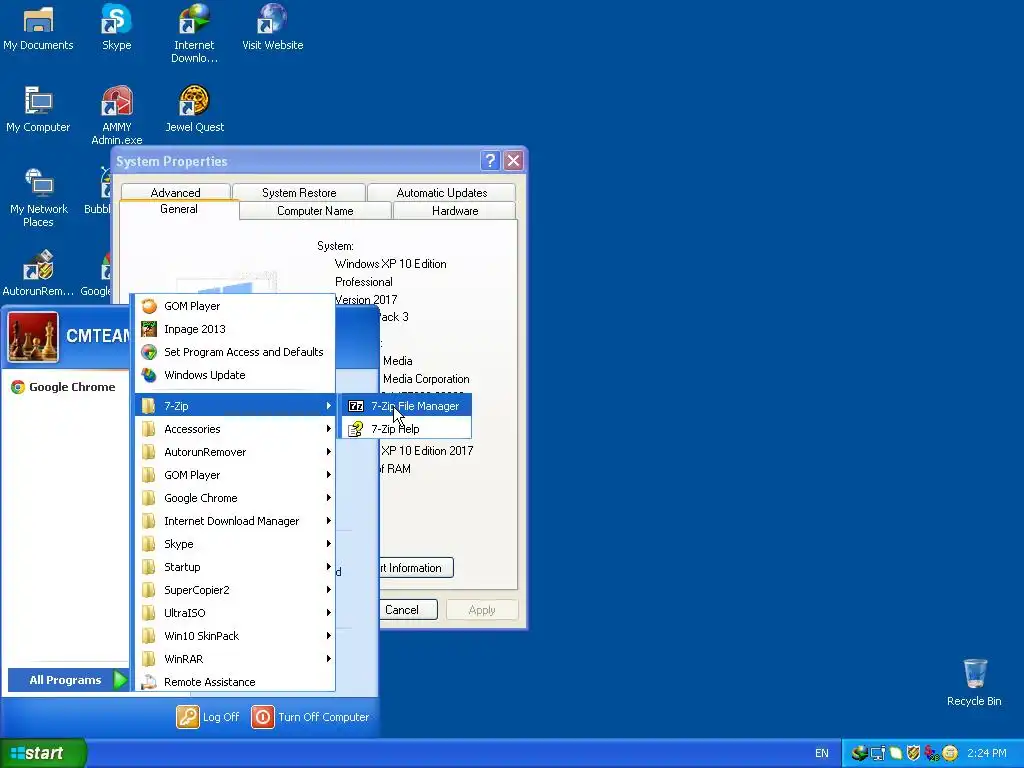Viewport: 1024px width, 768px height.
Task: Launch Jewel Quest game icon
Action: pos(194,110)
